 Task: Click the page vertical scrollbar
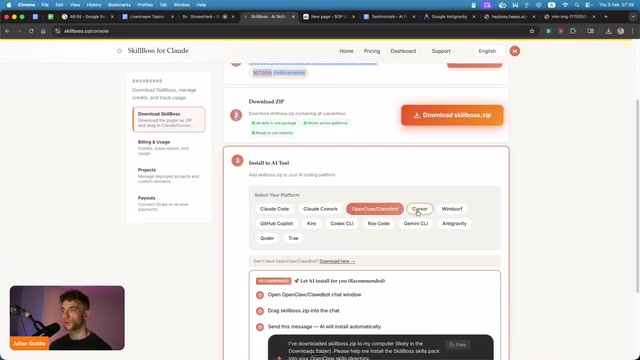click(637, 196)
